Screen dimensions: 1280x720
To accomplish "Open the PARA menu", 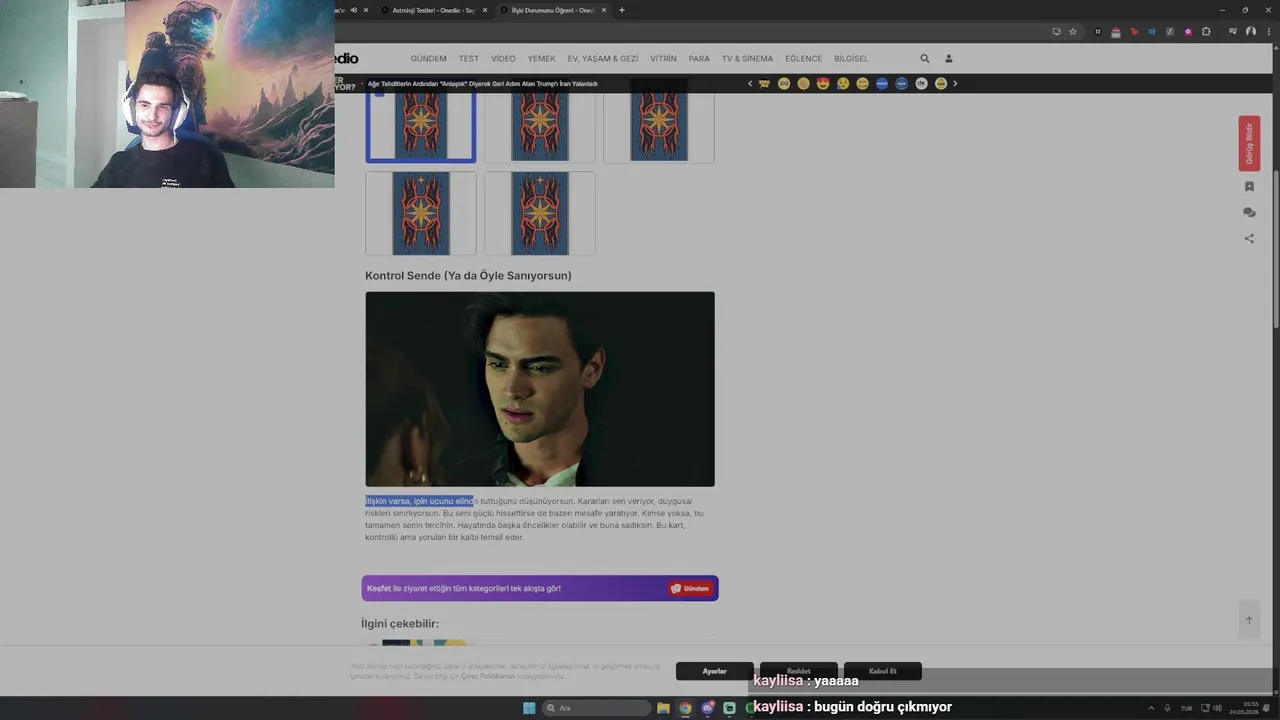I will pos(699,59).
